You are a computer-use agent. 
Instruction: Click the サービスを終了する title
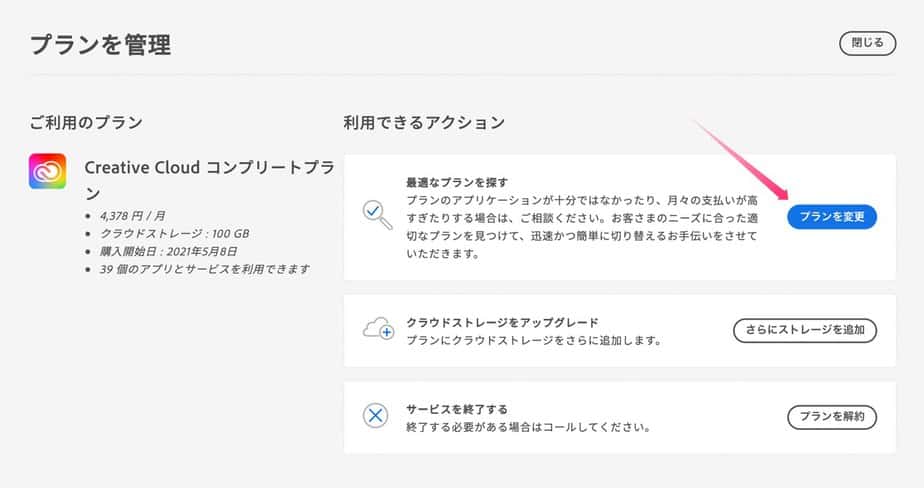point(457,409)
